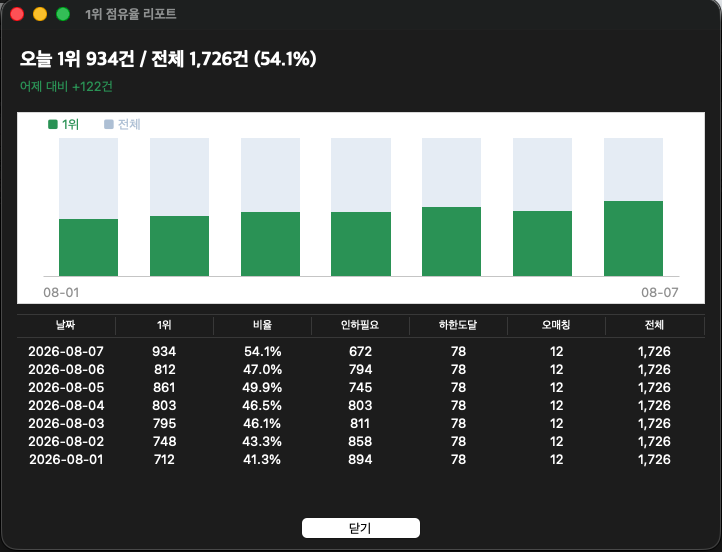Click the 812 value in the 1위 column
This screenshot has width=722, height=552.
coord(164,370)
